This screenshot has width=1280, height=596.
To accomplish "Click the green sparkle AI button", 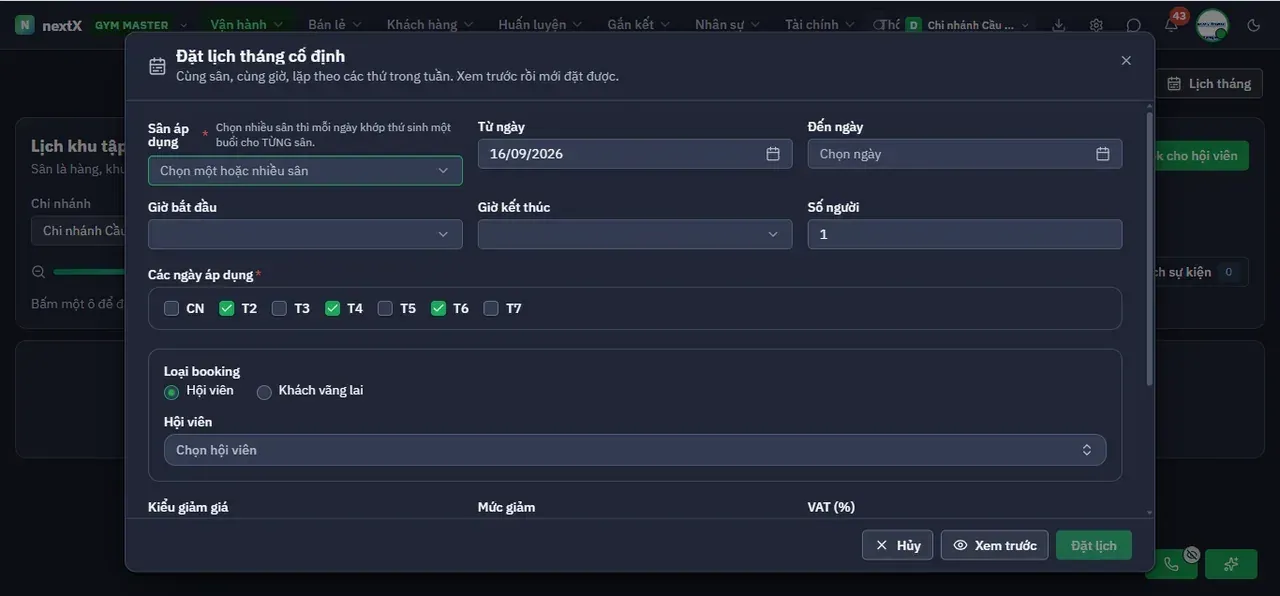I will pyautogui.click(x=1231, y=564).
